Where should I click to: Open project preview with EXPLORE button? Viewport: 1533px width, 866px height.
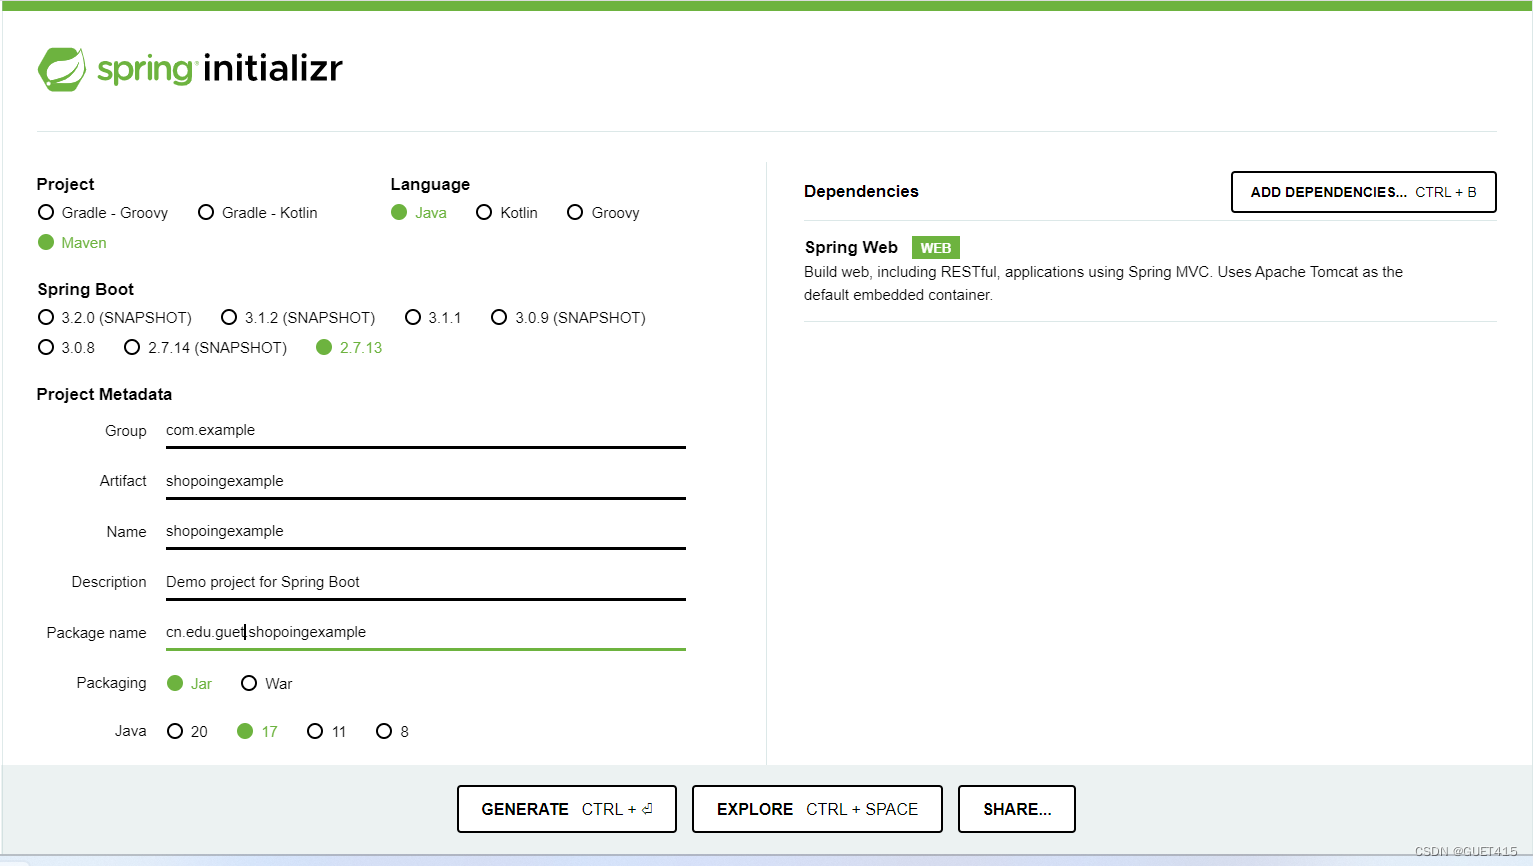pos(817,809)
